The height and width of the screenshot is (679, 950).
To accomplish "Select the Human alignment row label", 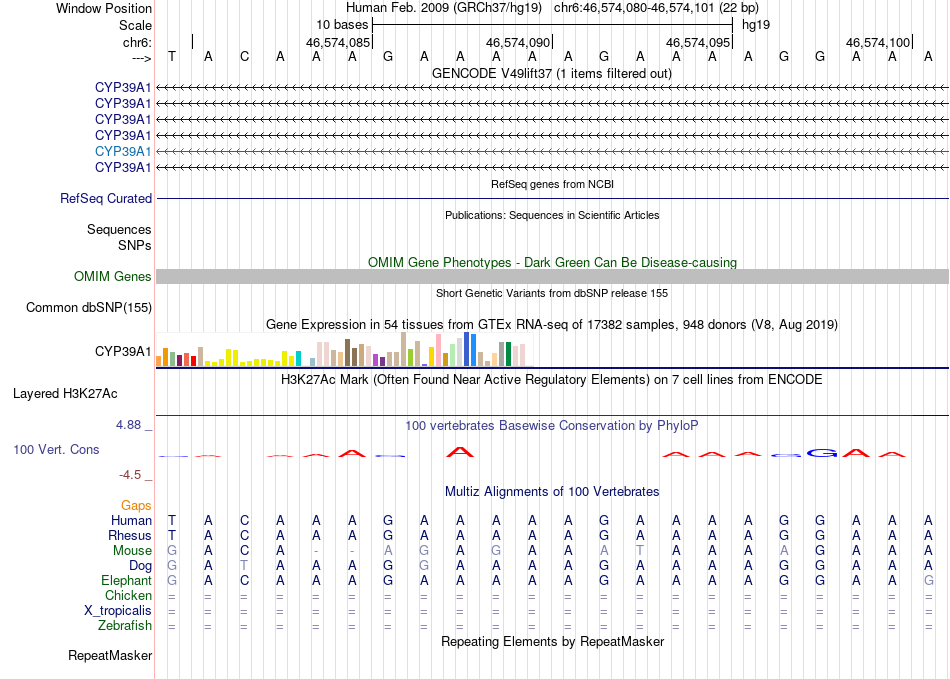I will click(131, 520).
